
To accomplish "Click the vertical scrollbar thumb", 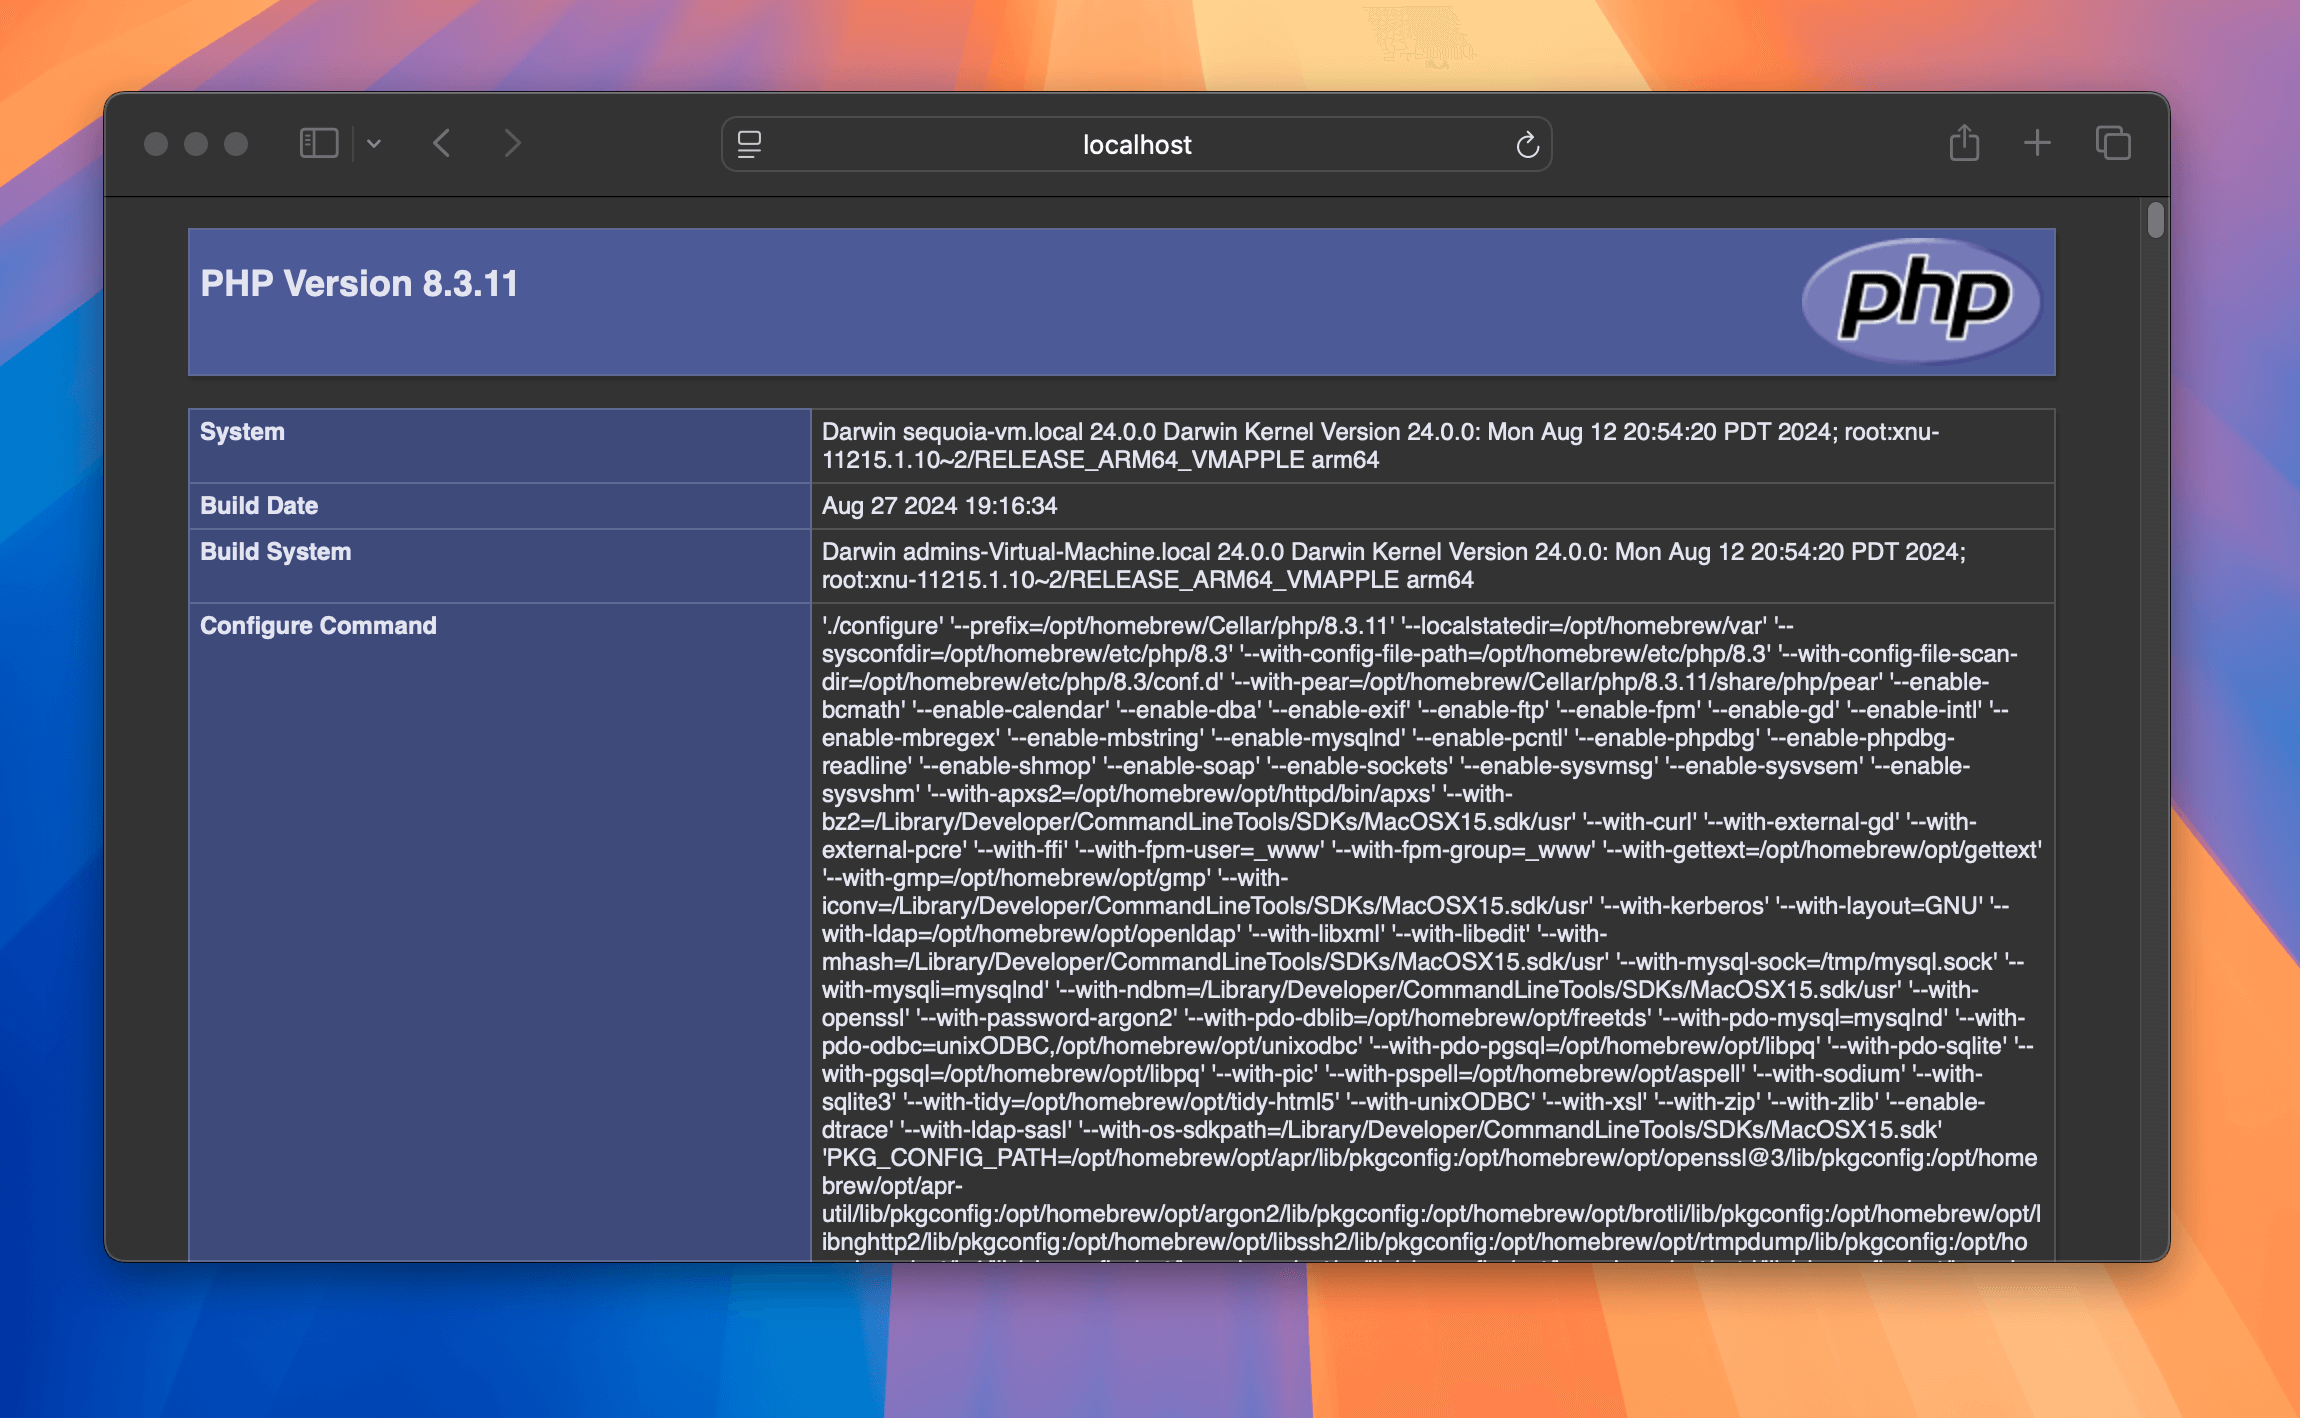I will tap(2155, 220).
